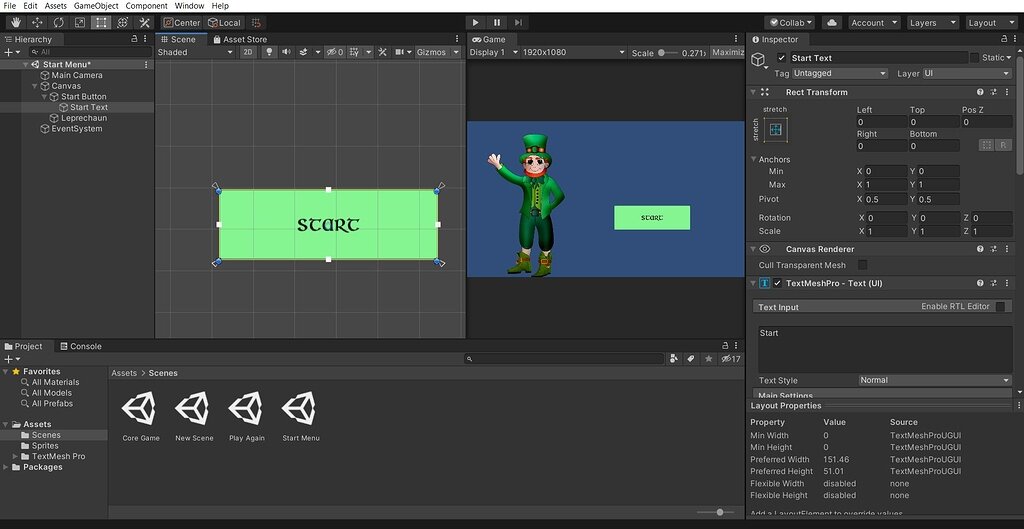The width and height of the screenshot is (1024, 529).
Task: Select the Move tool
Action: [37, 23]
